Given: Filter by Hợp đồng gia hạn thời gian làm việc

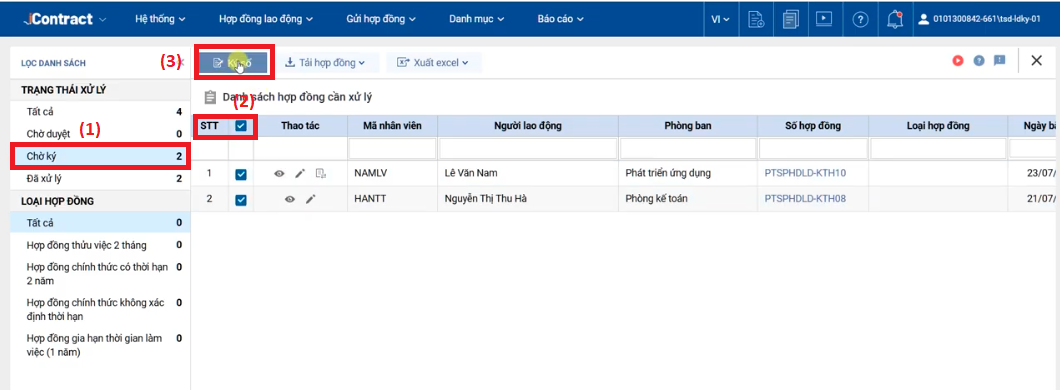Looking at the screenshot, I should [x=100, y=345].
